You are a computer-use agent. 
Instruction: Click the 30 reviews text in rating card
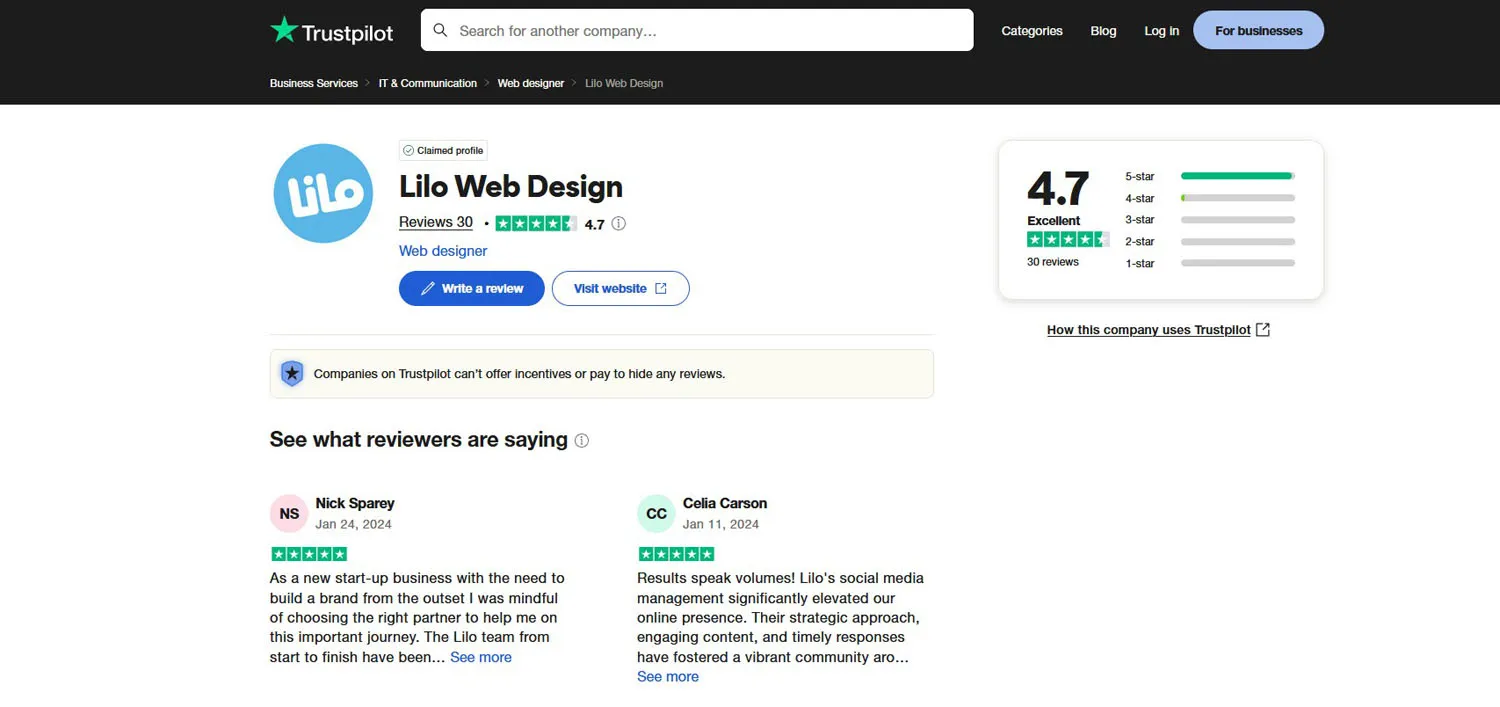tap(1053, 262)
